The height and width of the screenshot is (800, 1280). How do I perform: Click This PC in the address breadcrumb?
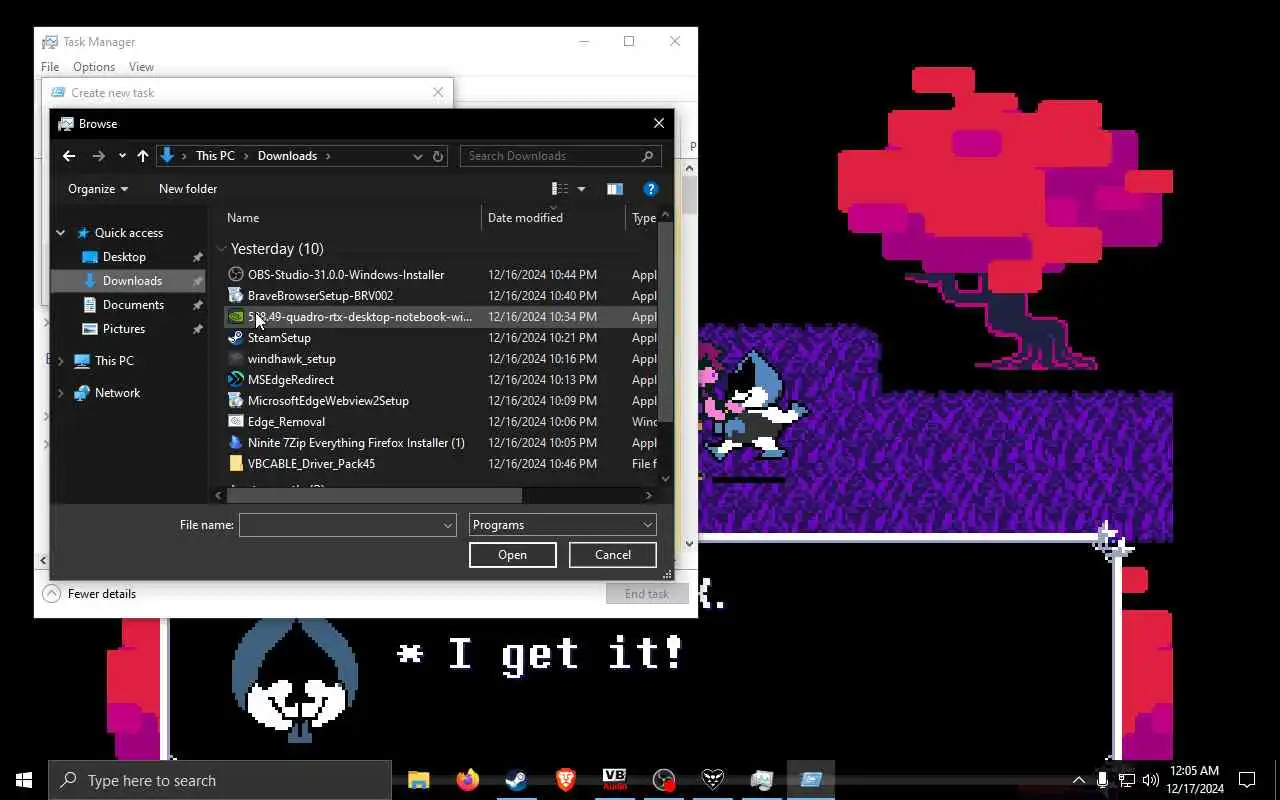(x=215, y=156)
